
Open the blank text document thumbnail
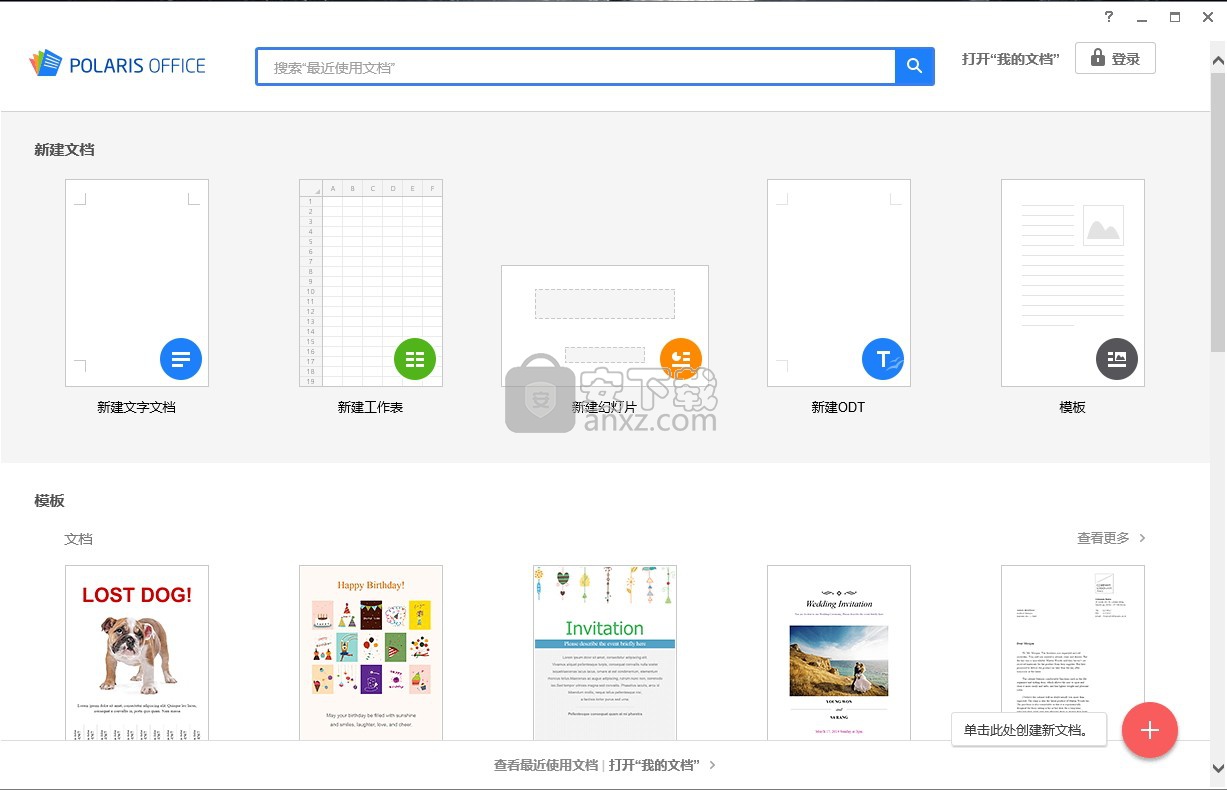pos(137,283)
